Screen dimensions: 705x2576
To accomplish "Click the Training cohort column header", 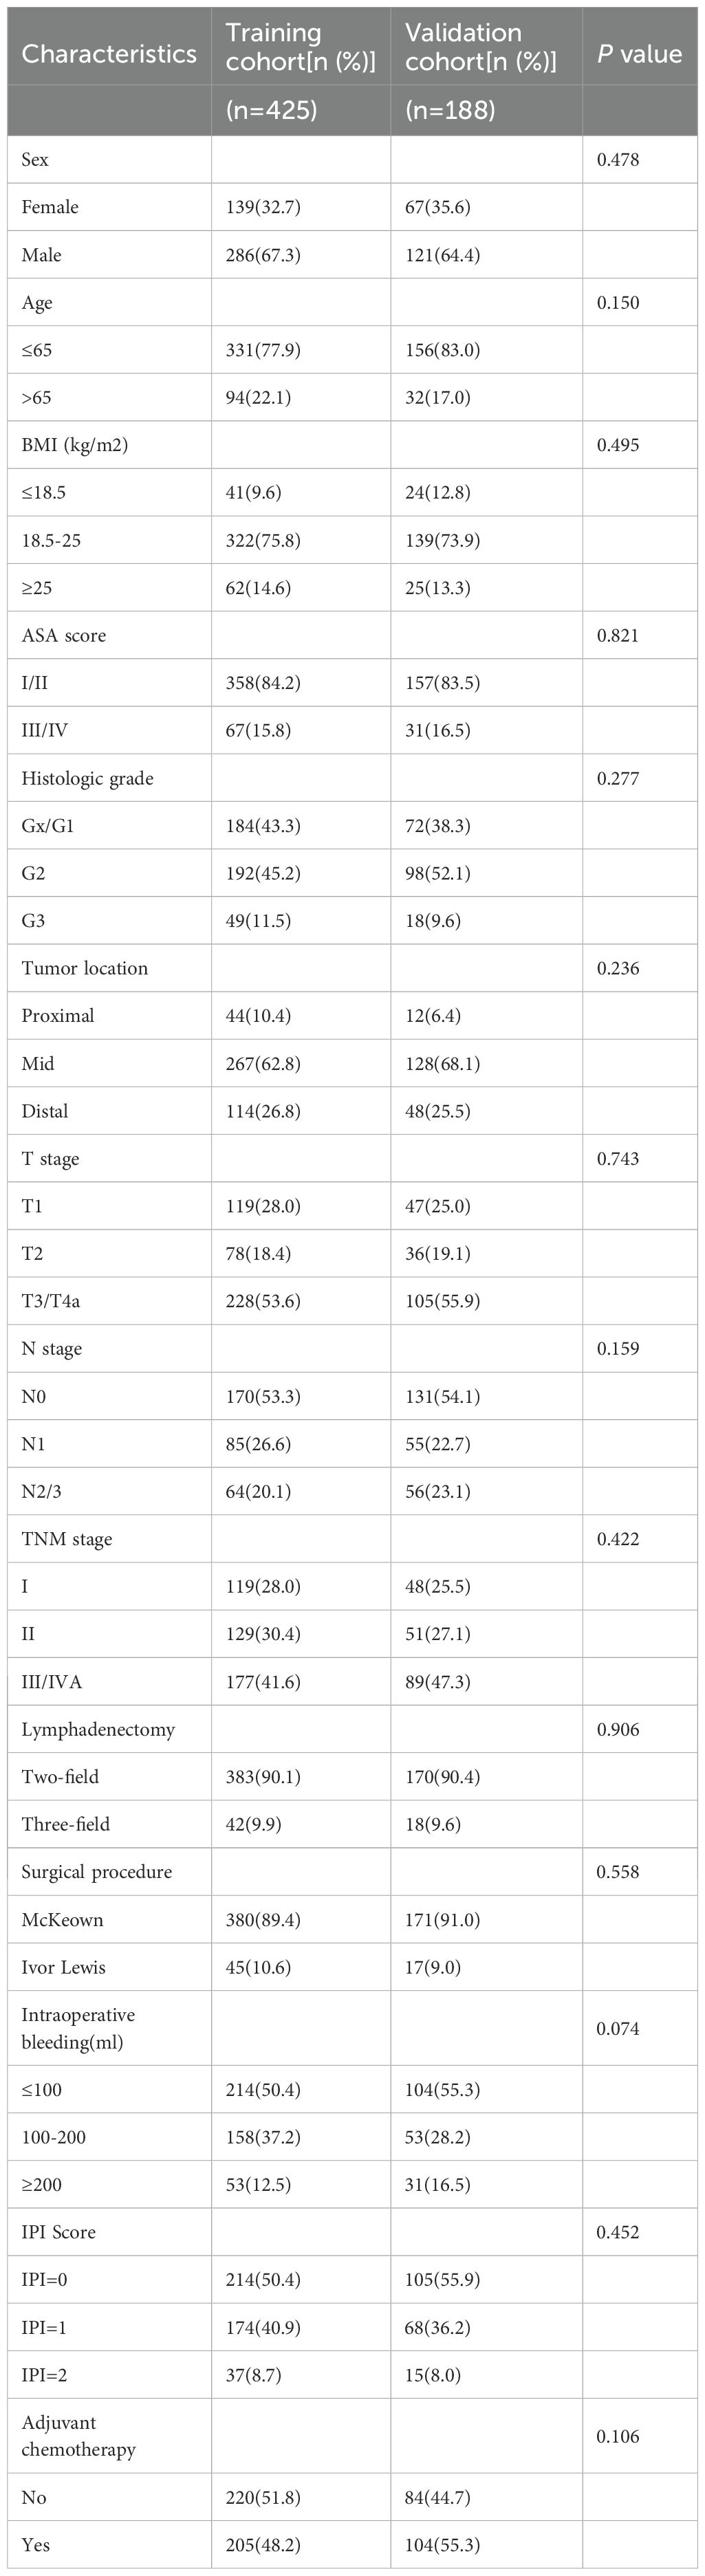I will [x=300, y=47].
